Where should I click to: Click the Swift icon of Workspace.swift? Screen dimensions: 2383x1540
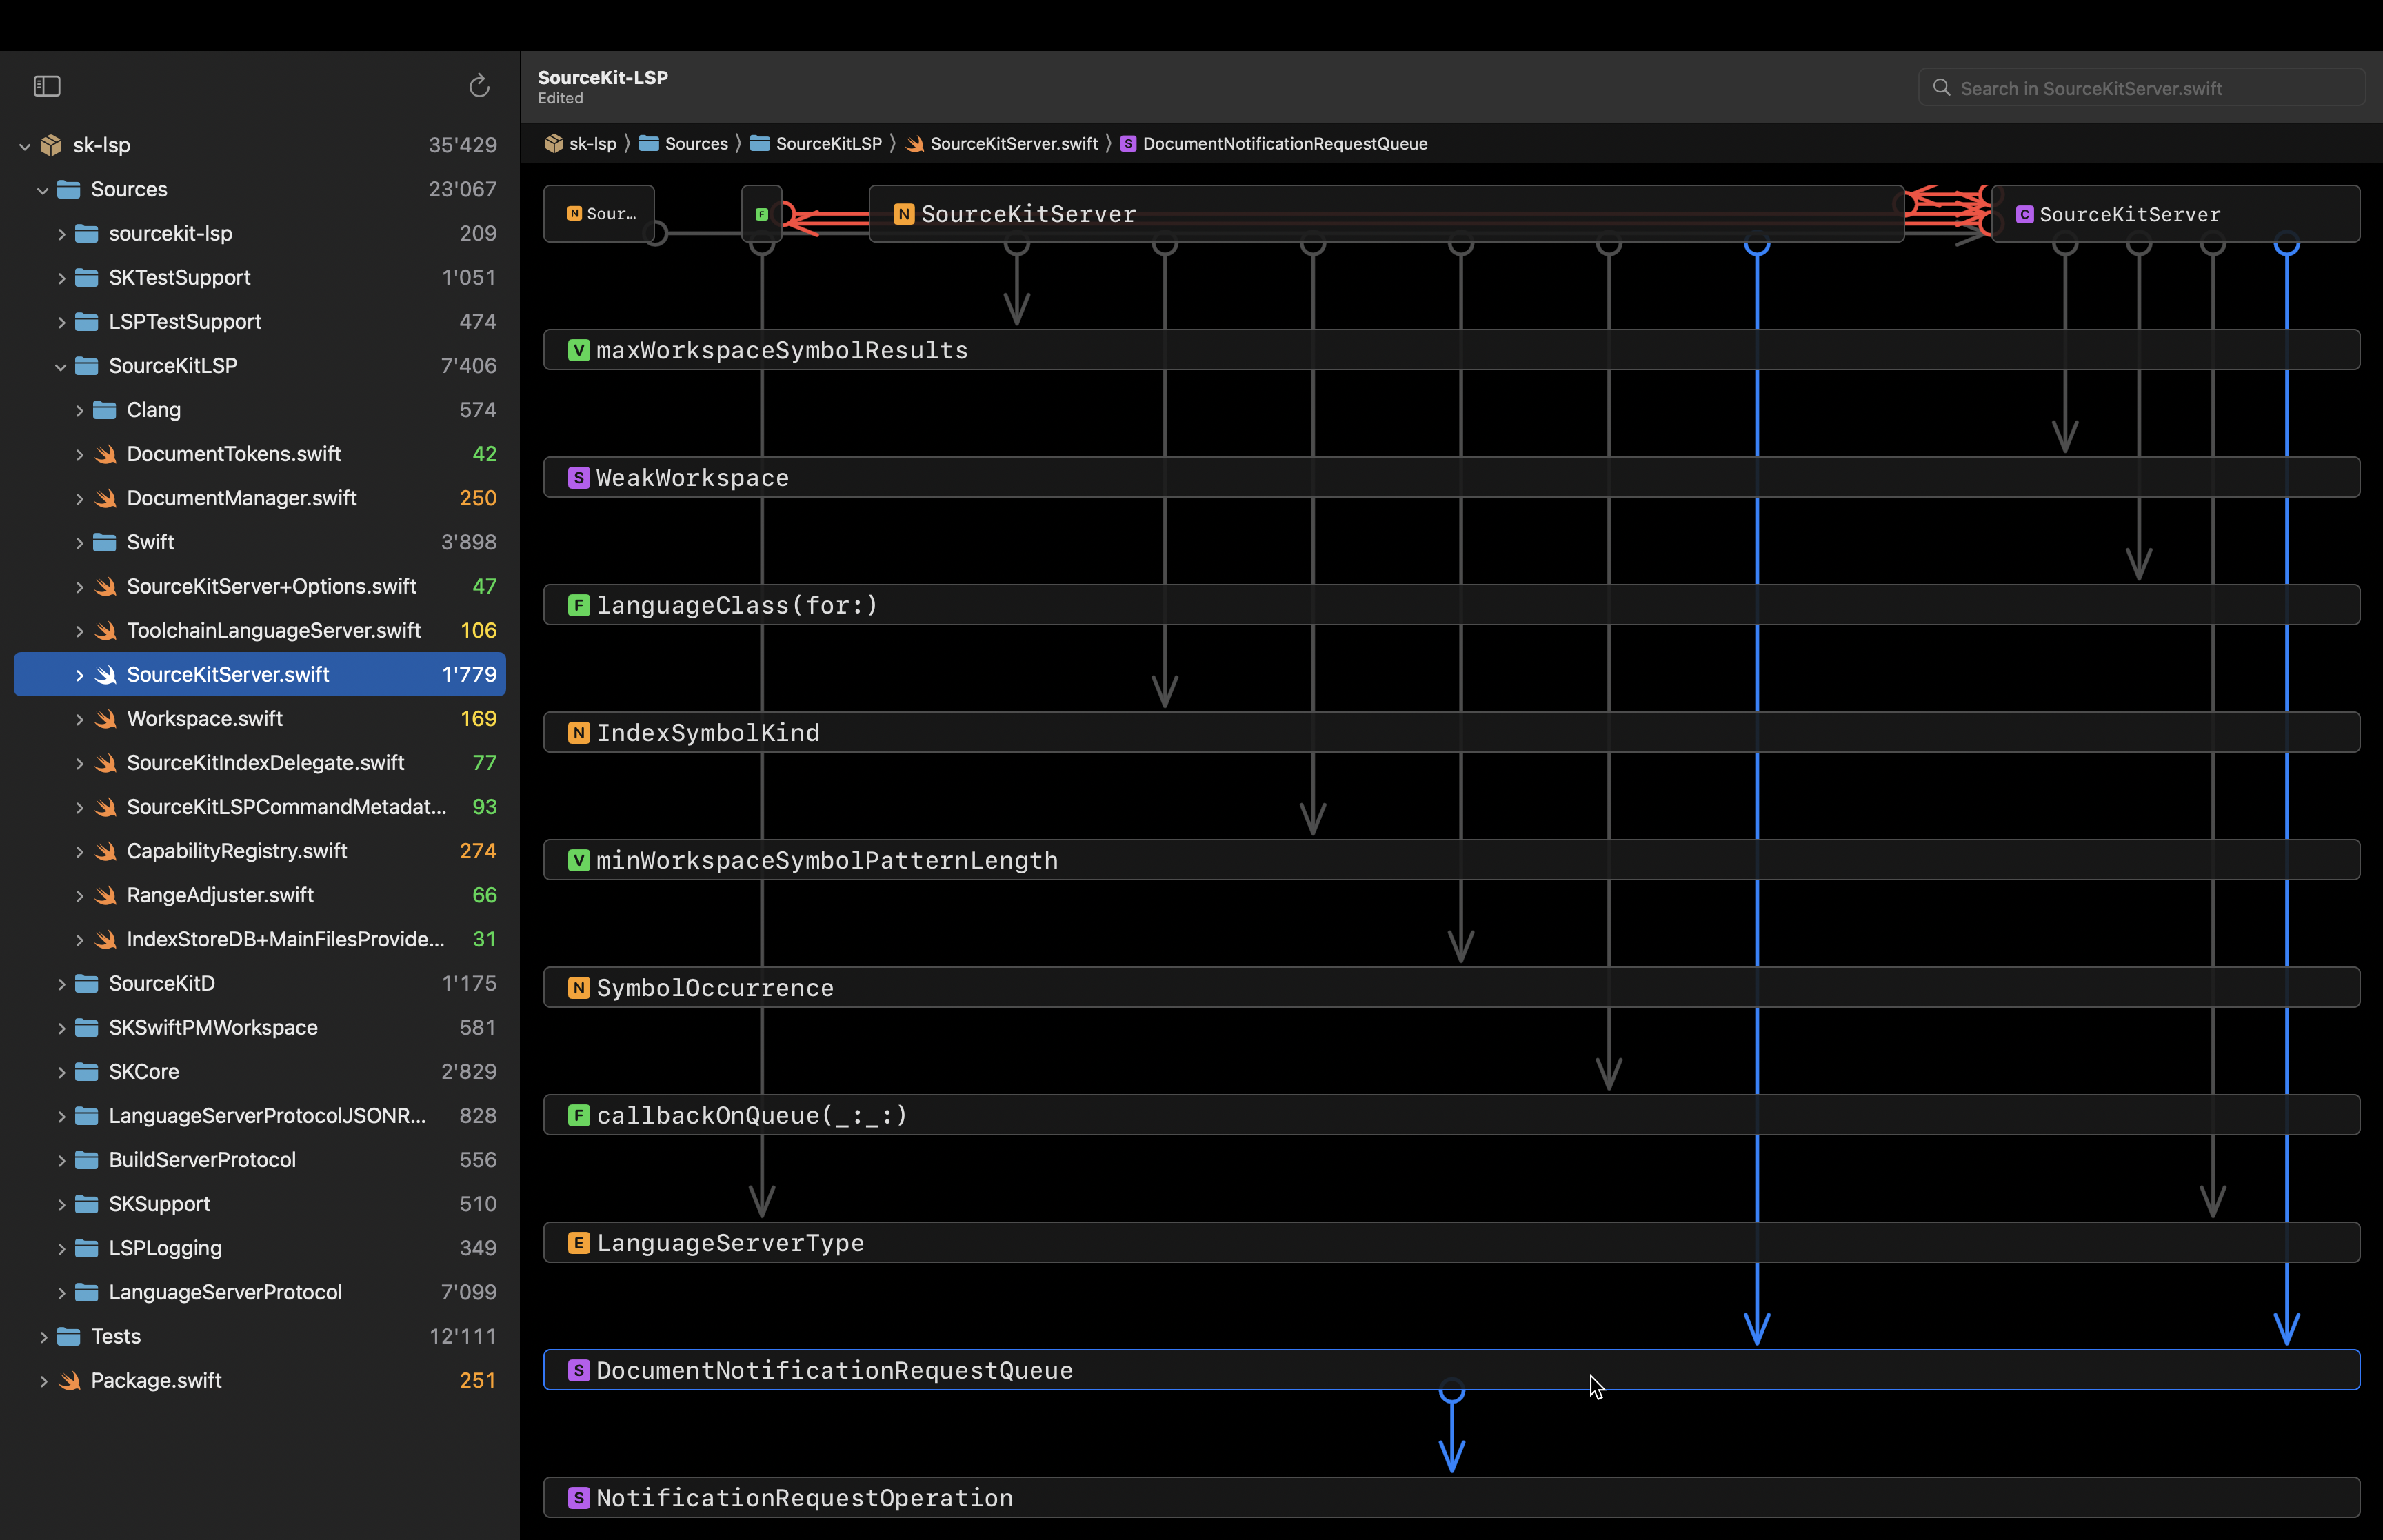point(105,719)
